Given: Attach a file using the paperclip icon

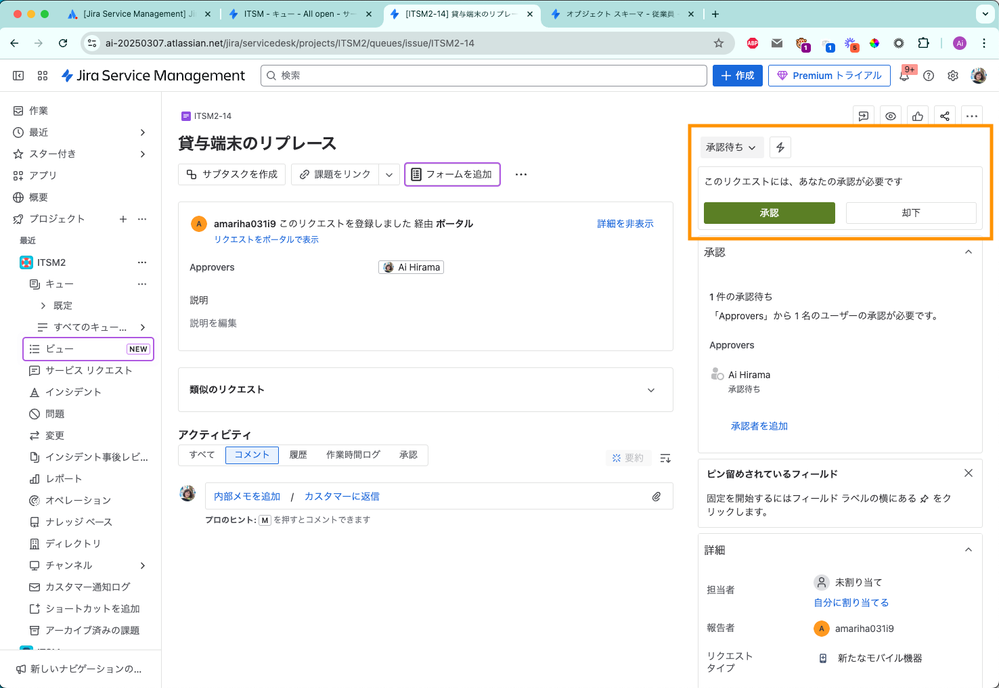Looking at the screenshot, I should click(657, 496).
